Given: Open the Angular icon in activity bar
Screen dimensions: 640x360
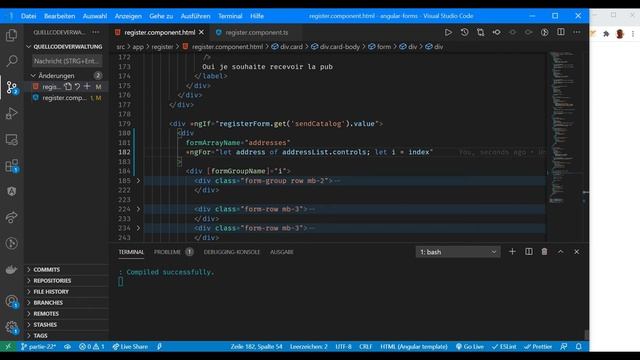Looking at the screenshot, I should coord(11,191).
